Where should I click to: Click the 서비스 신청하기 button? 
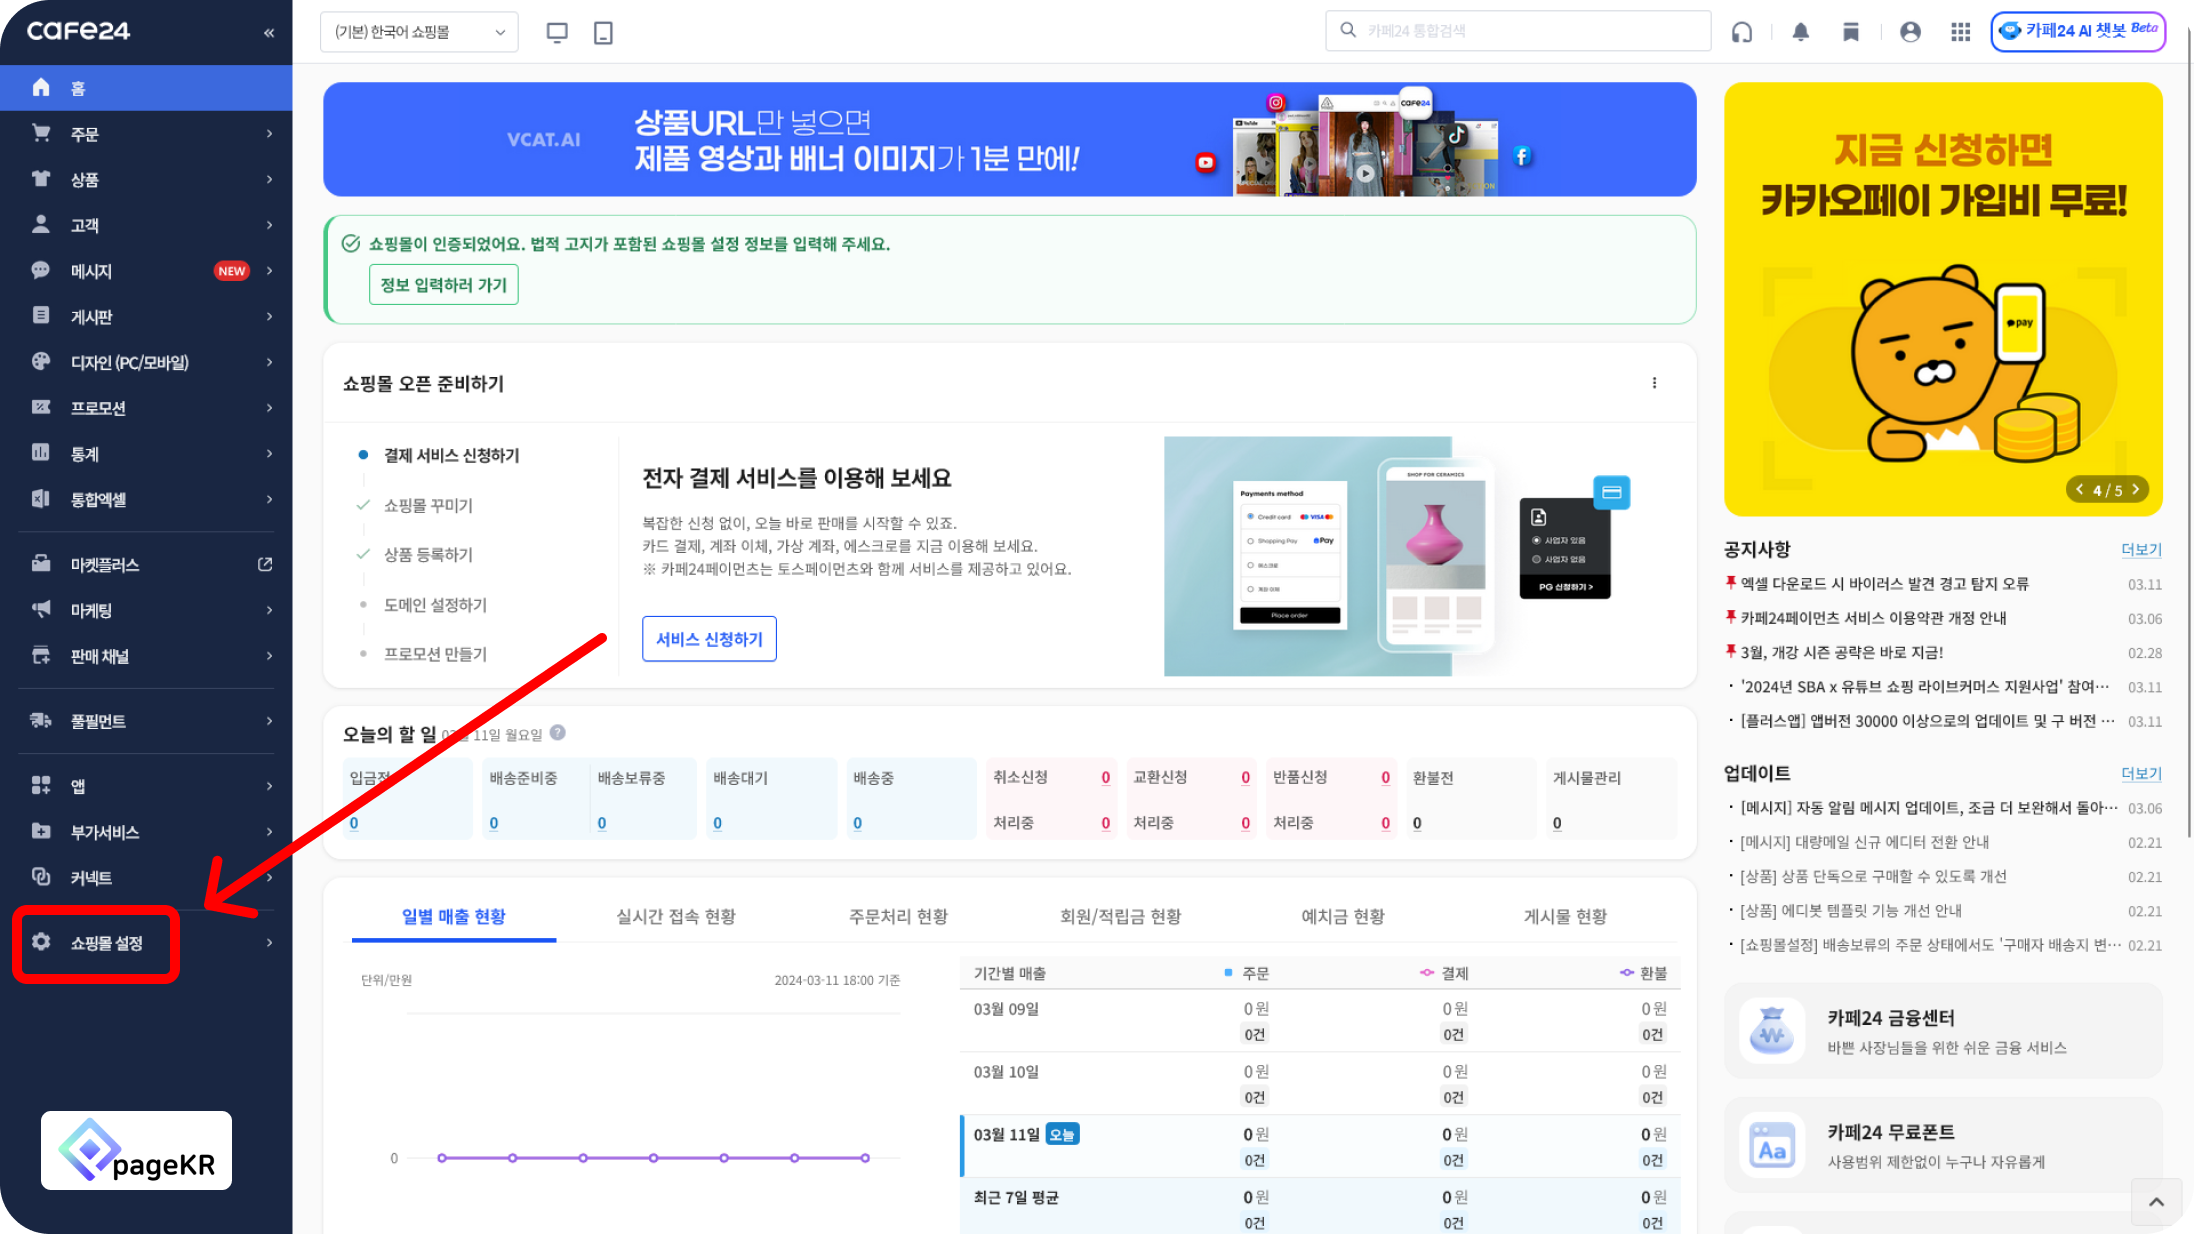tap(709, 639)
